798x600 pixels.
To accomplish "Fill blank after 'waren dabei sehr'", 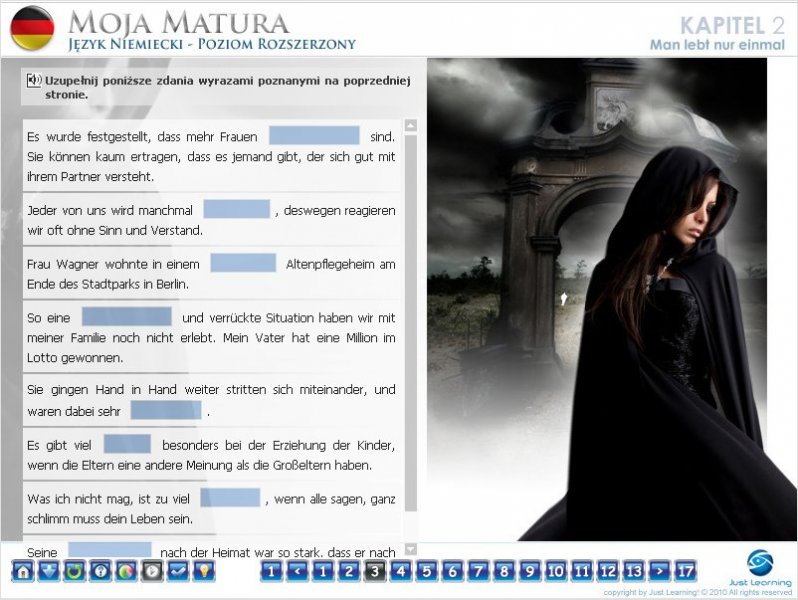I will (x=166, y=410).
